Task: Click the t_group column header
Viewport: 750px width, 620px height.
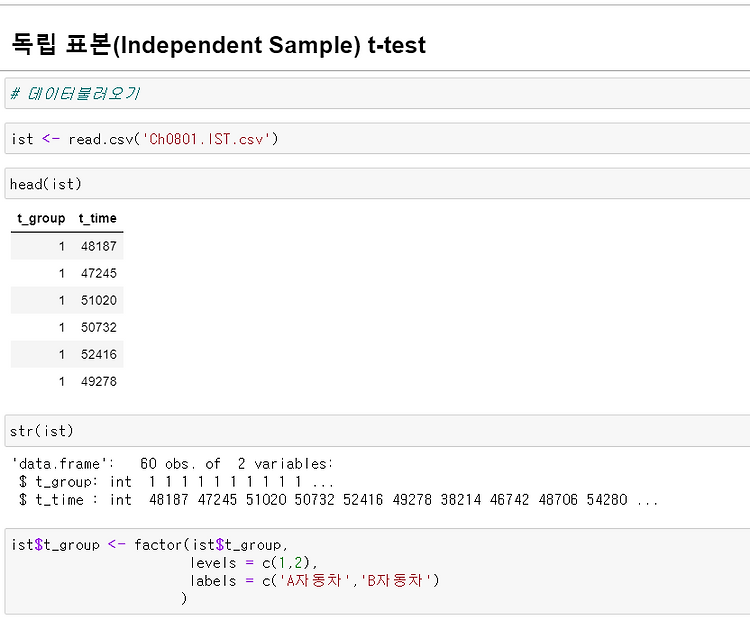Action: pos(41,218)
